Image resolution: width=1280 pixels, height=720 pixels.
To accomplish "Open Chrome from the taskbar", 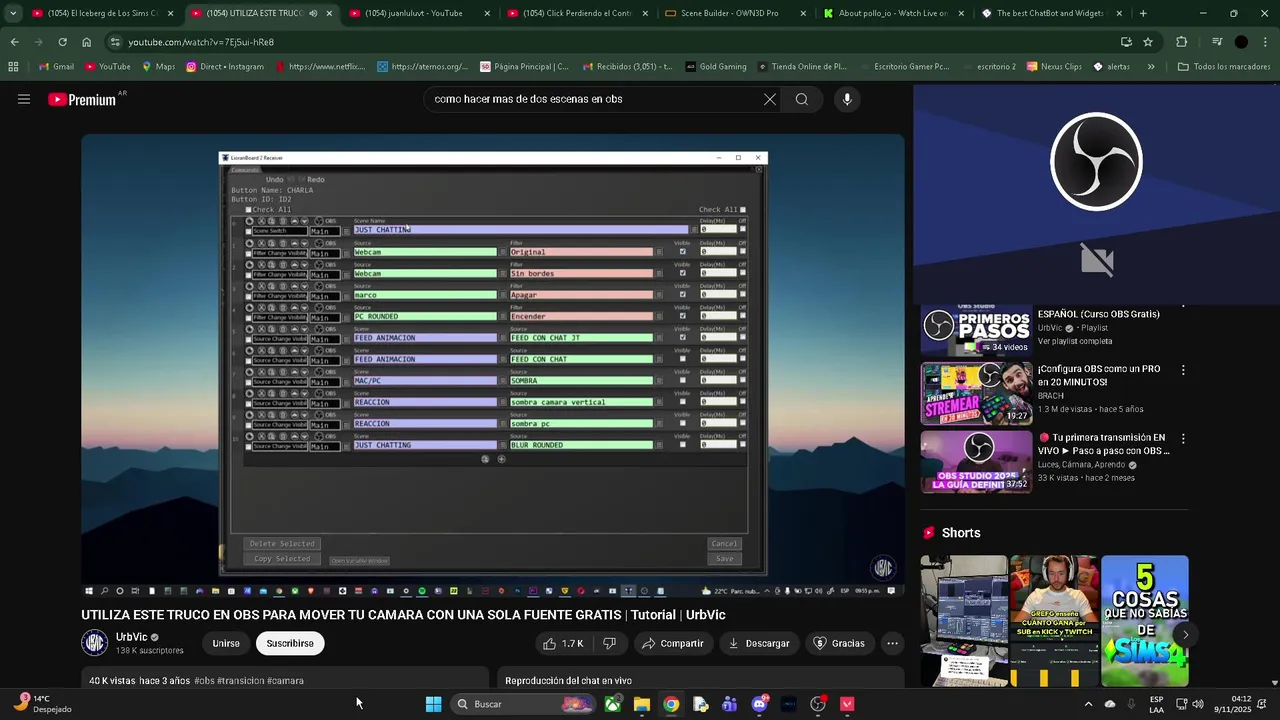I will pos(671,704).
